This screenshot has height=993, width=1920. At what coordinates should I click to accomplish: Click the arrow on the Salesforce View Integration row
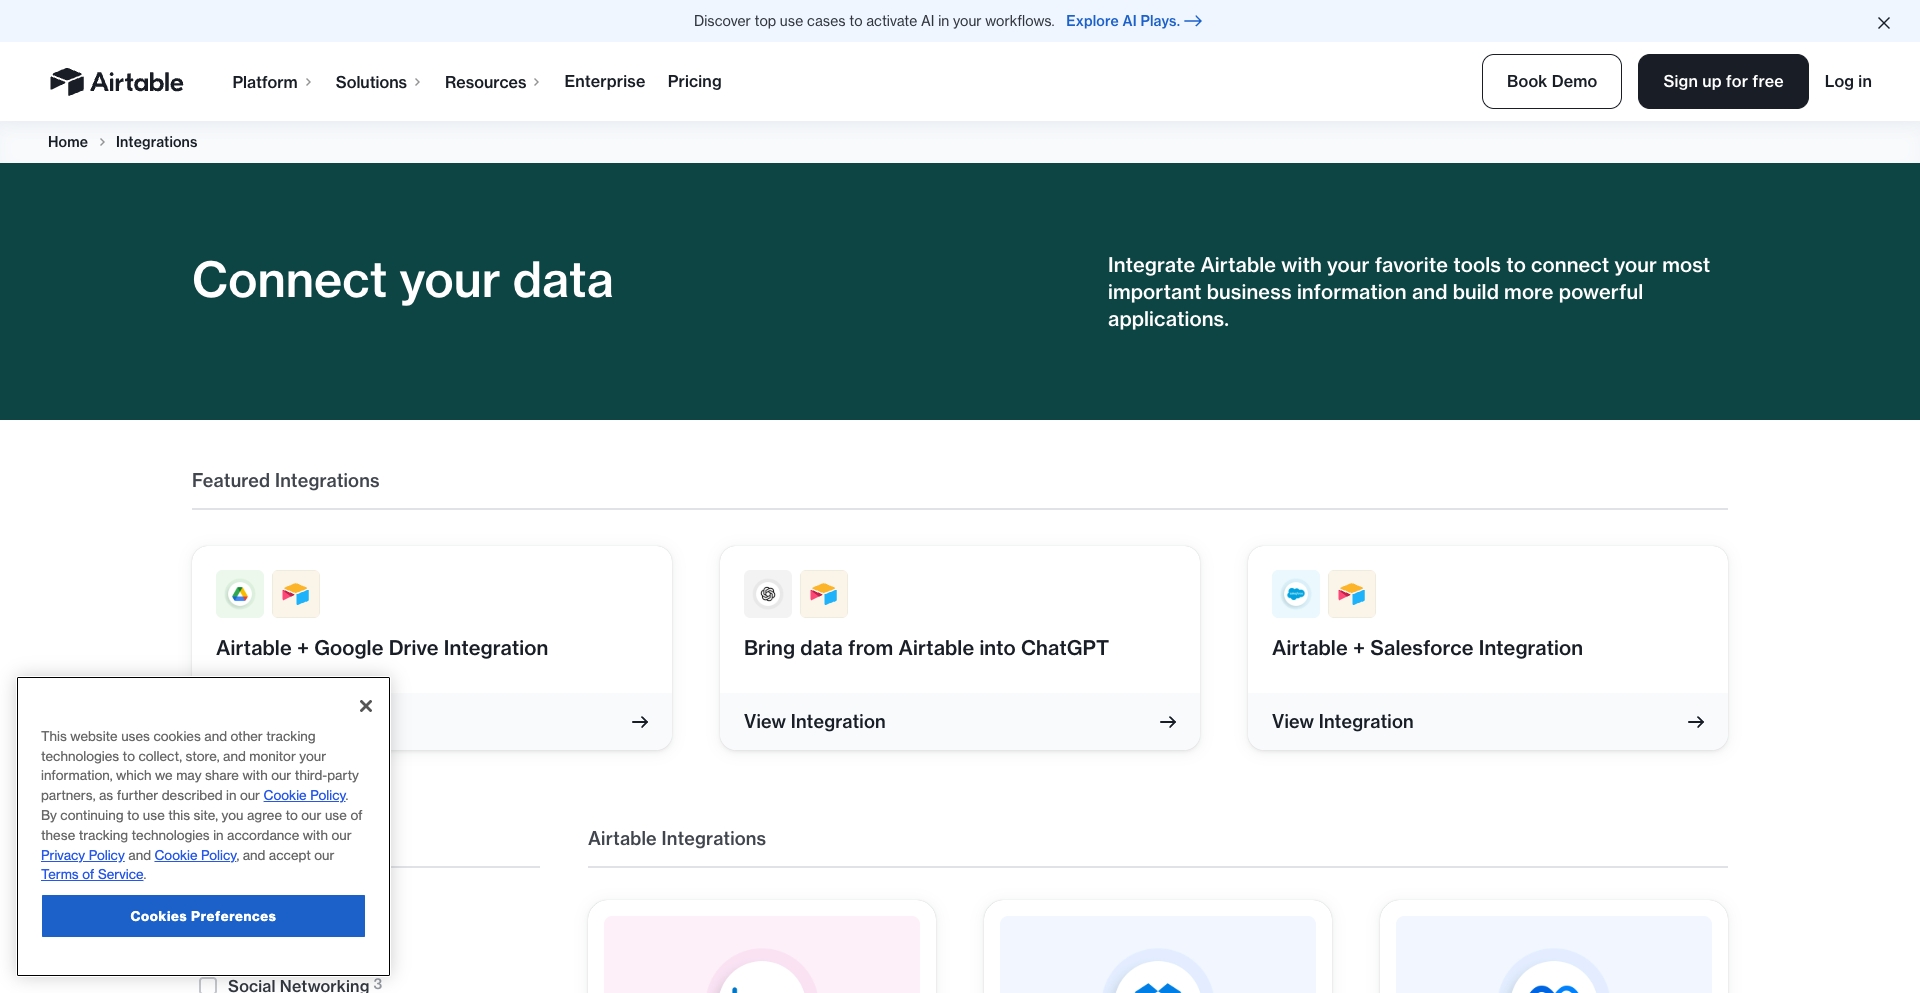pos(1695,721)
